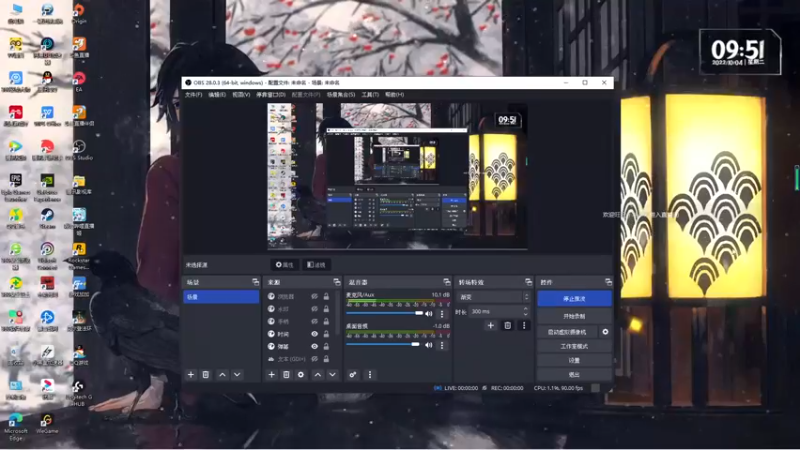Open the 场景集合(S) menu
The height and width of the screenshot is (450, 800).
(x=341, y=95)
